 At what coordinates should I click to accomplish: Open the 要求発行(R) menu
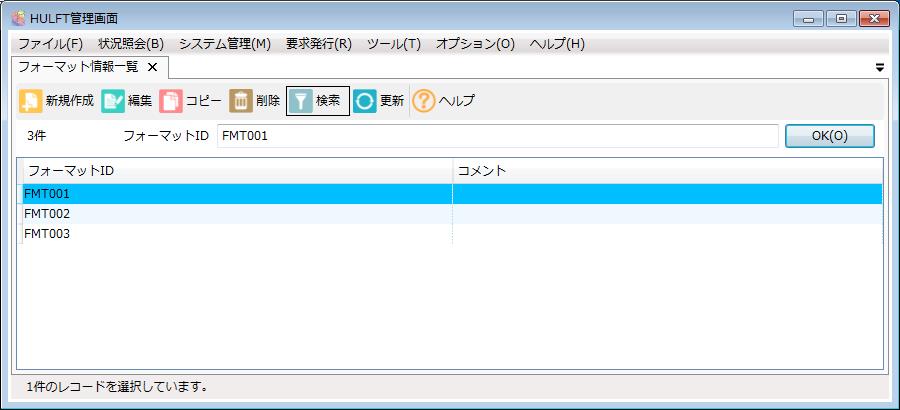(x=319, y=44)
